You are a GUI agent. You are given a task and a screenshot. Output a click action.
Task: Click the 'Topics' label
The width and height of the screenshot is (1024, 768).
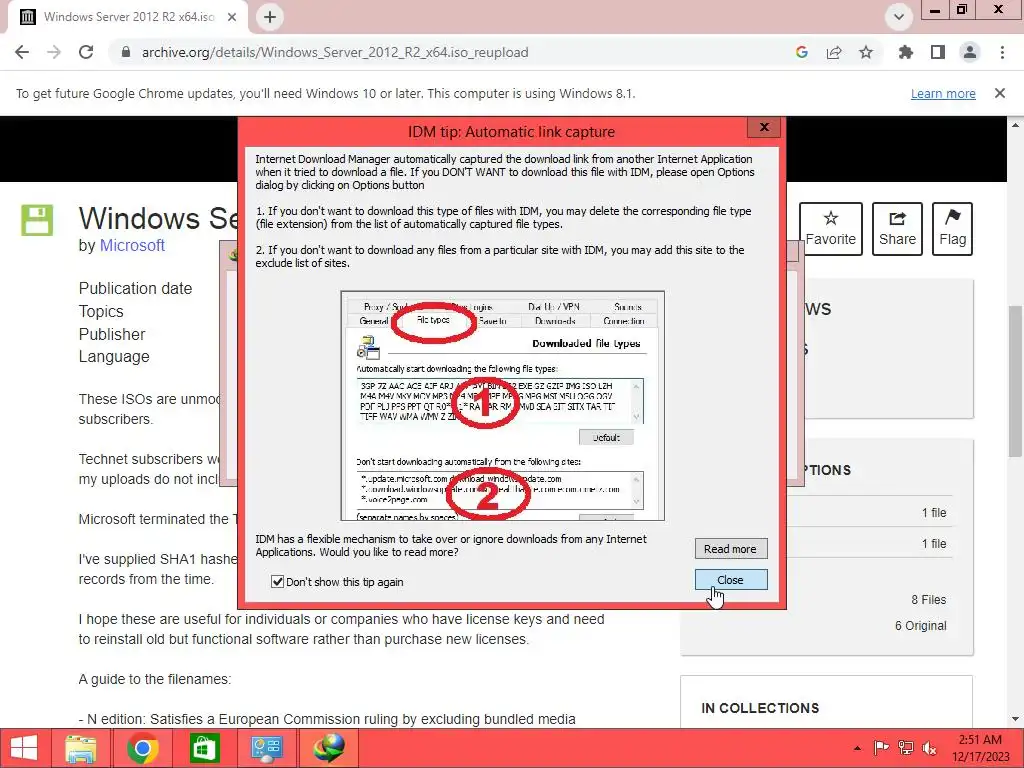[101, 312]
